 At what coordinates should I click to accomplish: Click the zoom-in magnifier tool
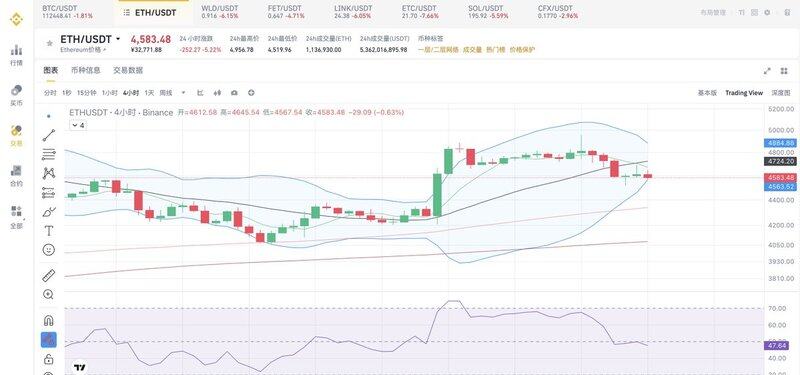pyautogui.click(x=49, y=294)
